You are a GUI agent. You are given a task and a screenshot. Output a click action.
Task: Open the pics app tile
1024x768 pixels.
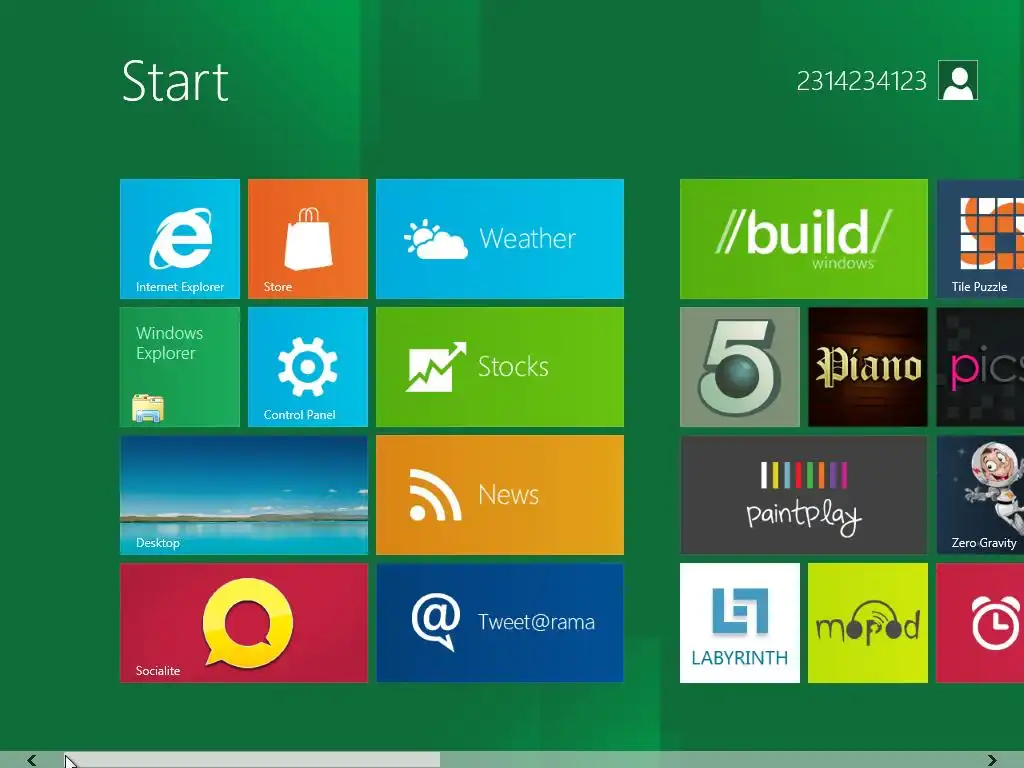coord(980,366)
